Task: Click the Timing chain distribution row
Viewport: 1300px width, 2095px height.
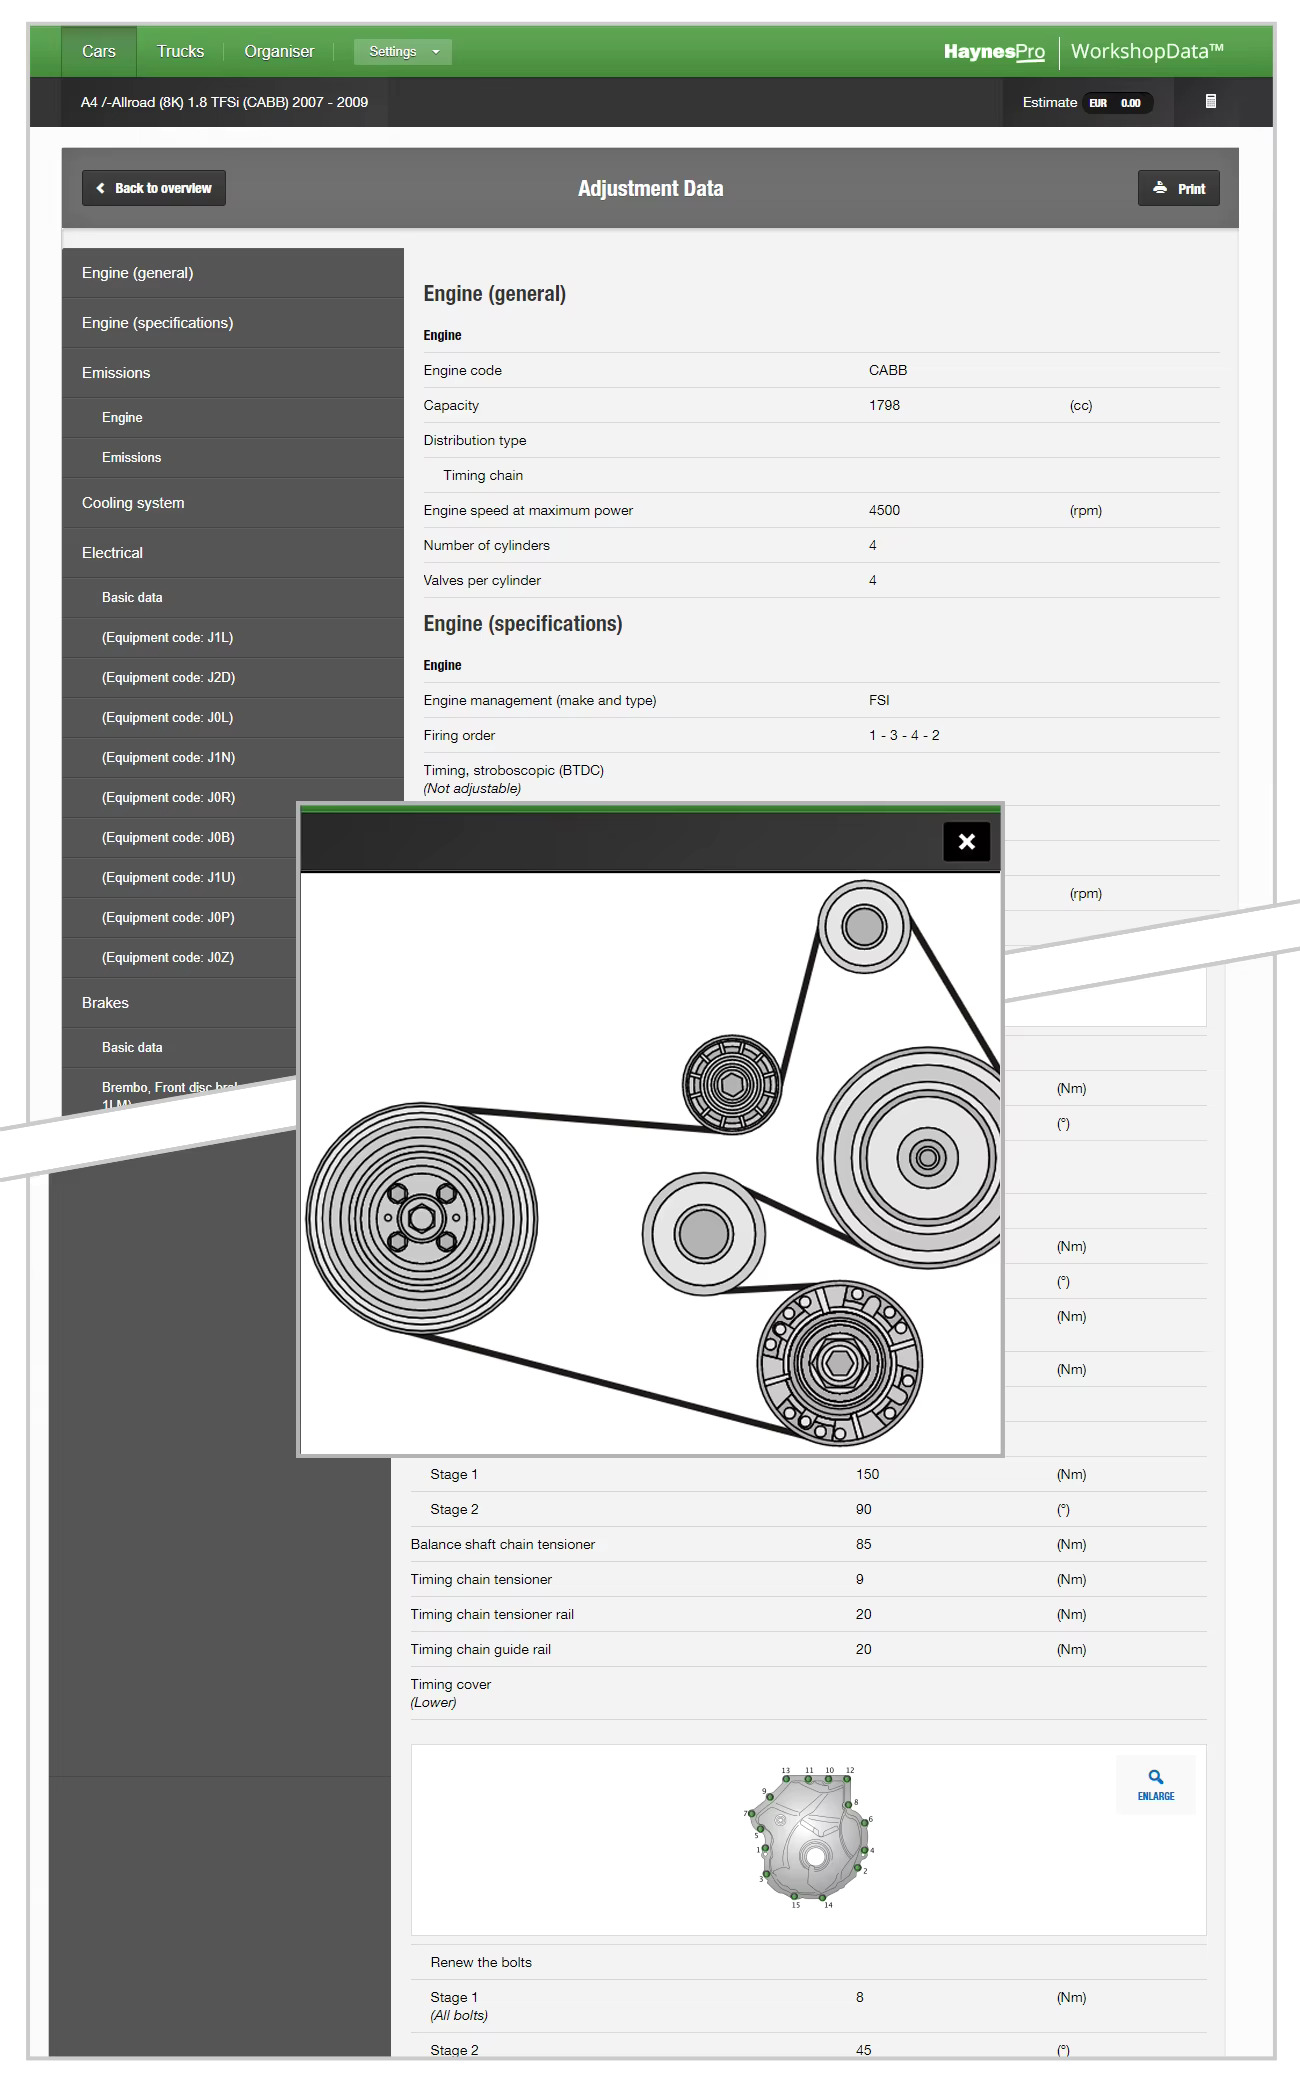Action: pos(821,475)
